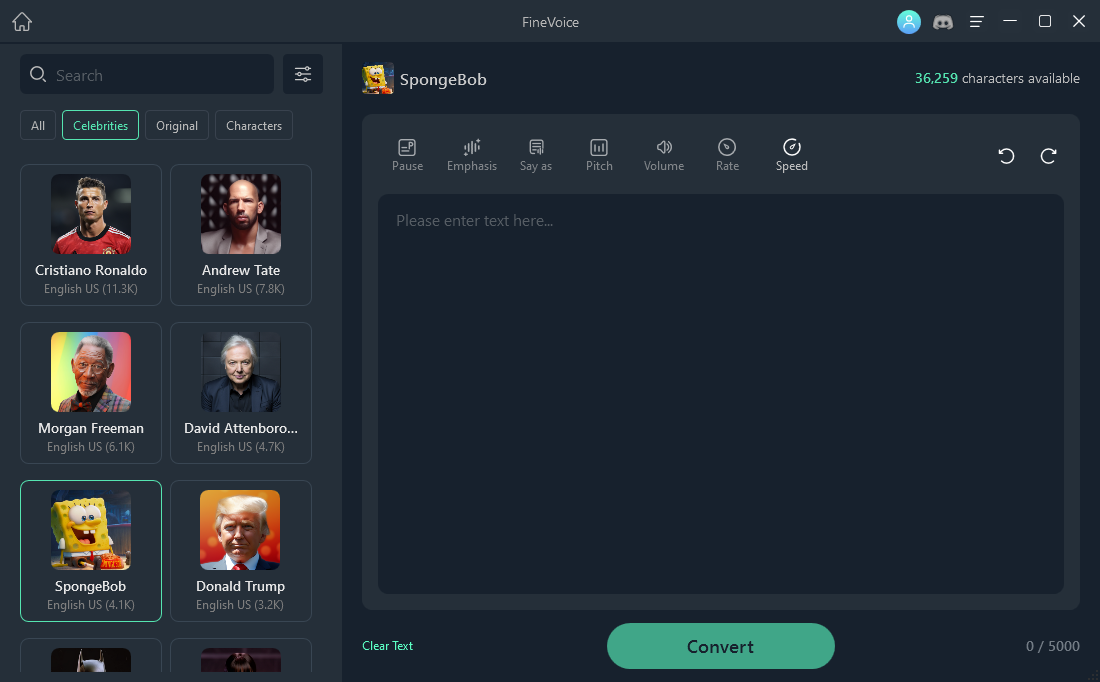
Task: Pick the Donald Trump voice card
Action: 241,551
